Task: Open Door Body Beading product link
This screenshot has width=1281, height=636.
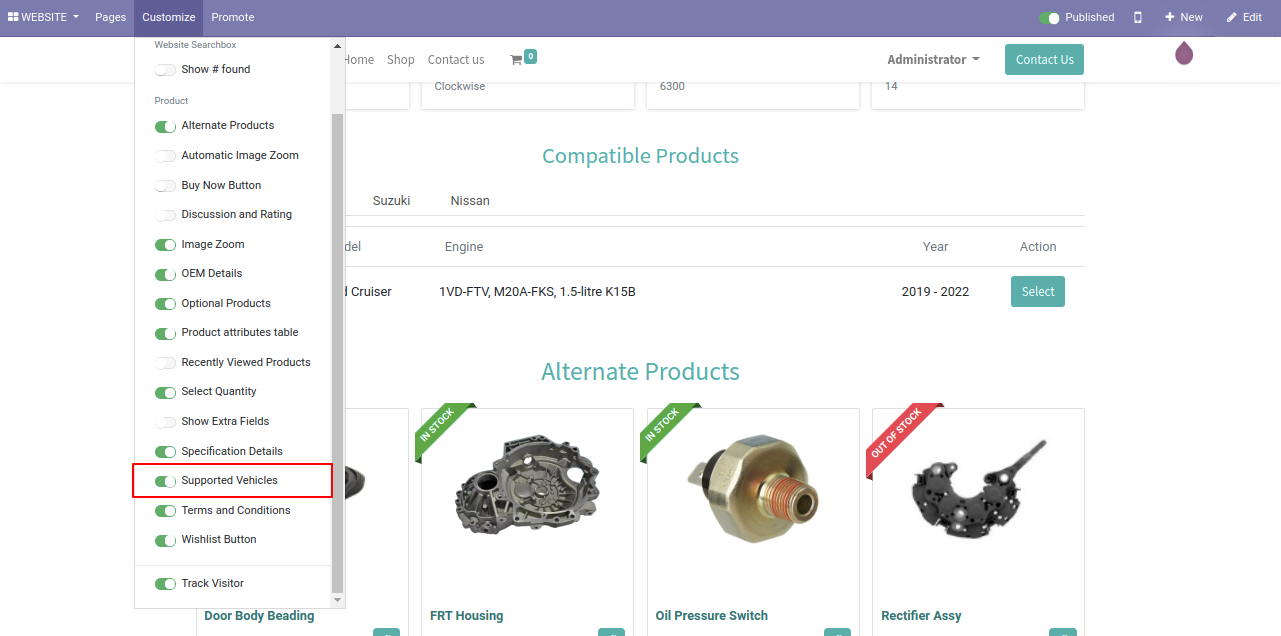Action: coord(259,616)
